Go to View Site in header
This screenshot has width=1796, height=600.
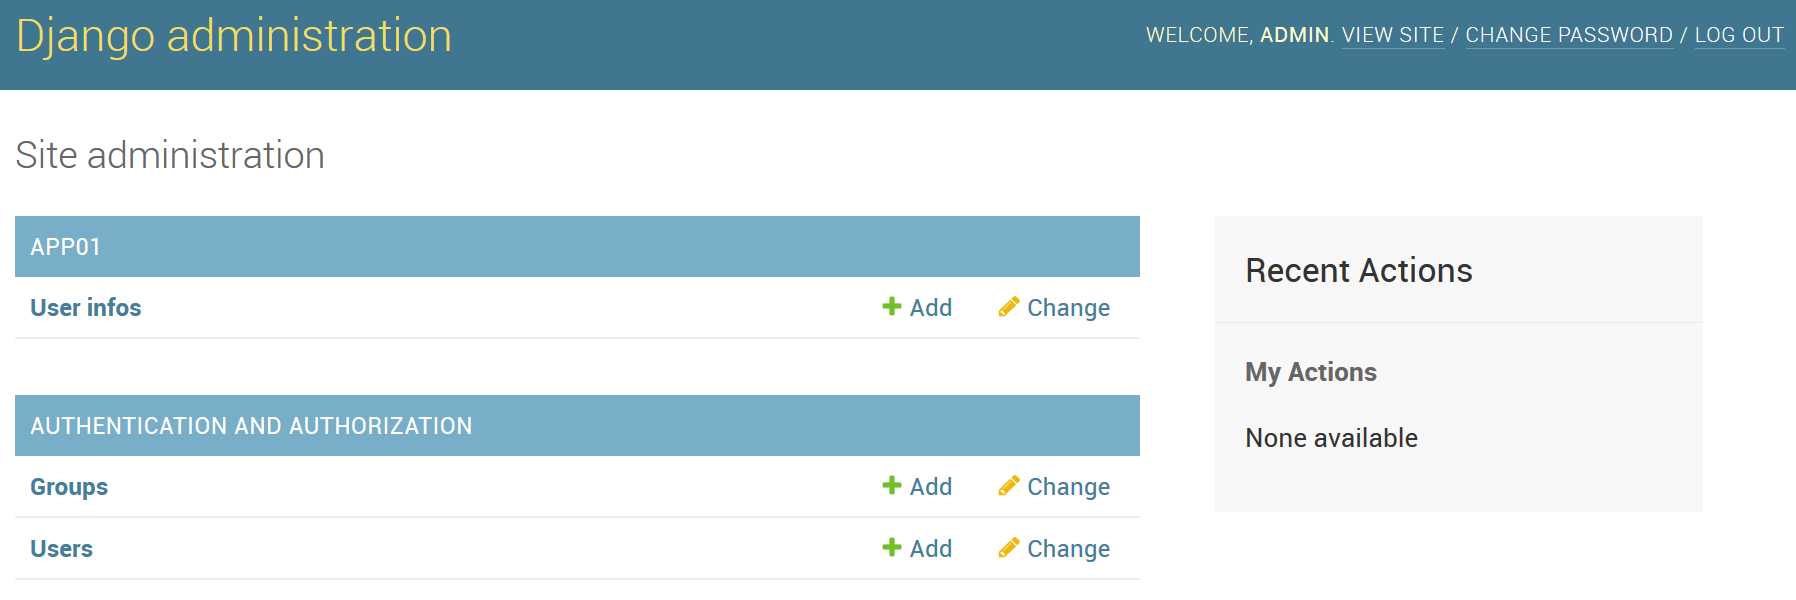(x=1392, y=35)
